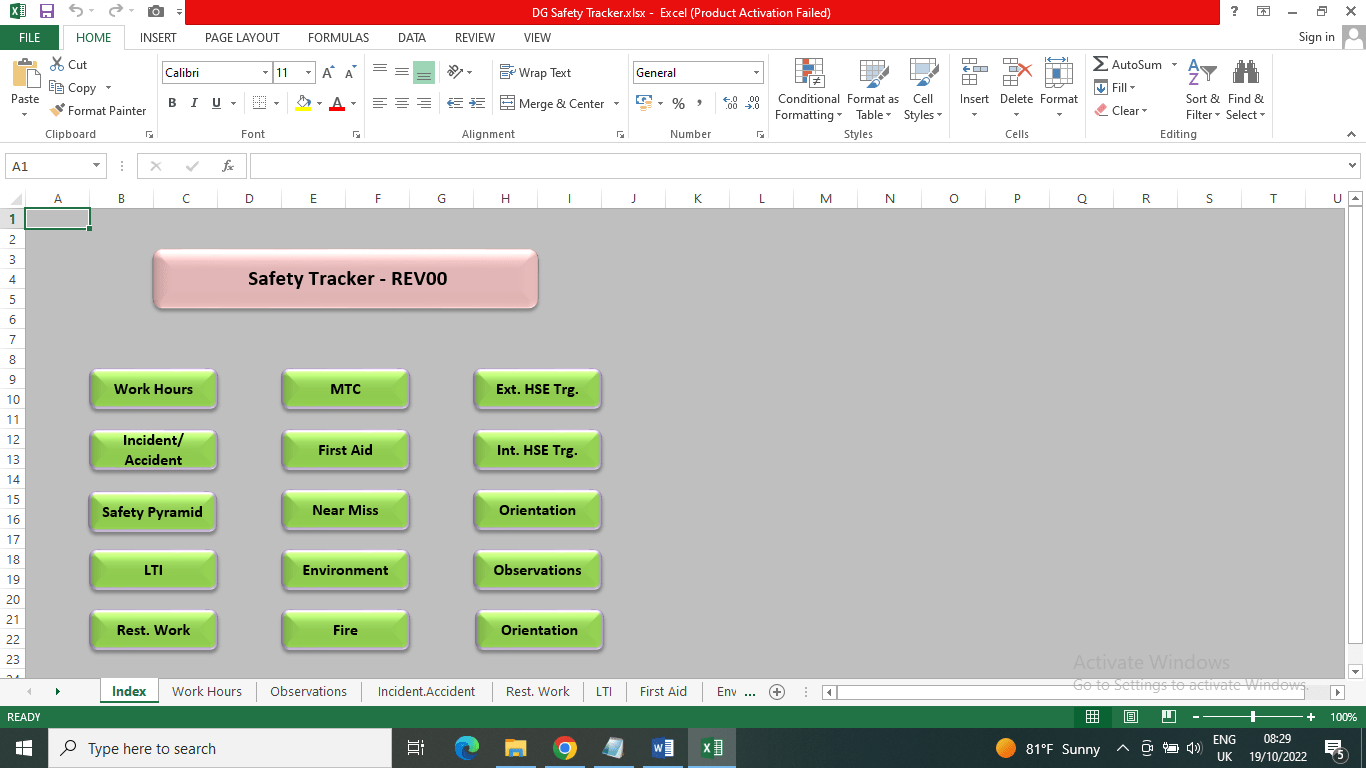Click the Windows taskbar search box

[x=220, y=748]
